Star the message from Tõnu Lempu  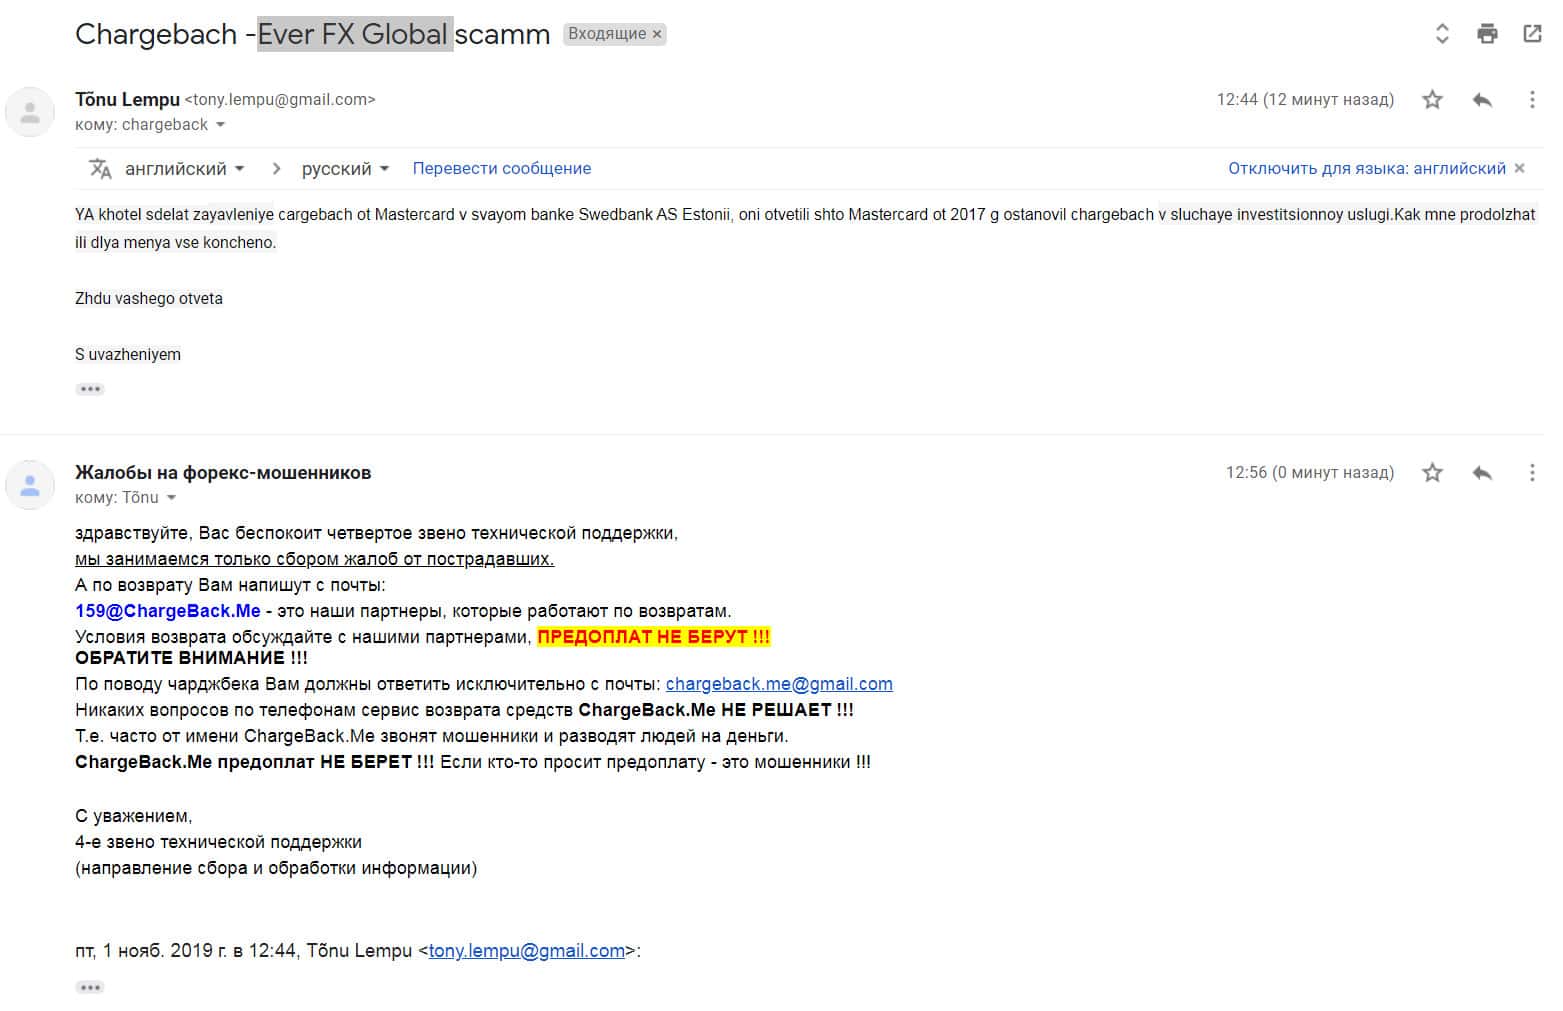[1432, 100]
